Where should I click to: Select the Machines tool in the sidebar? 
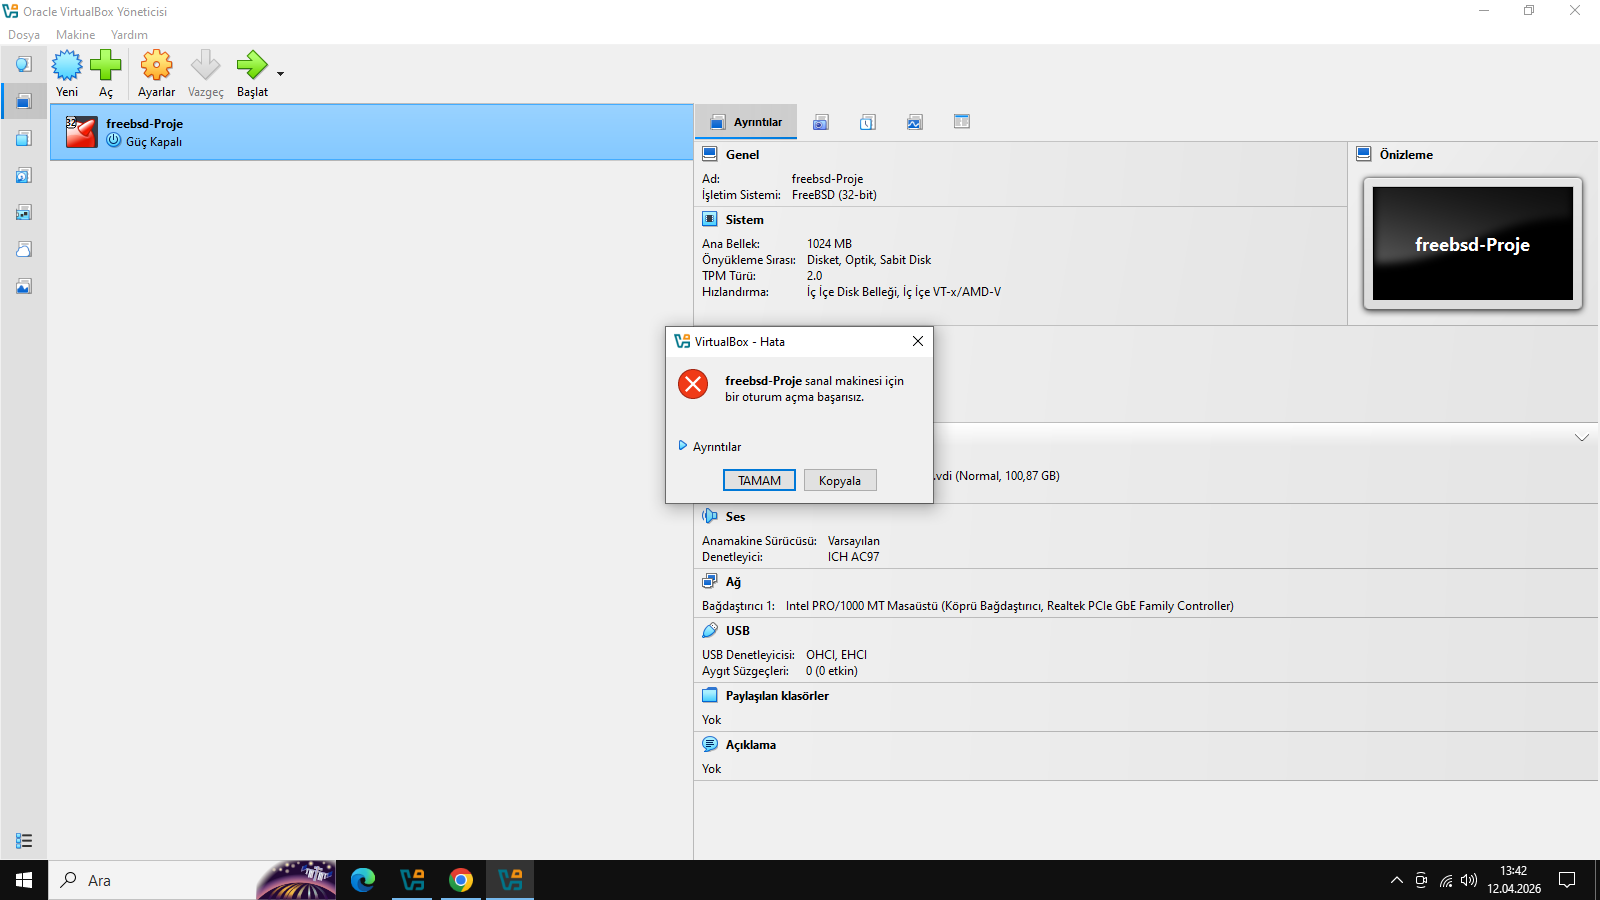tap(24, 101)
